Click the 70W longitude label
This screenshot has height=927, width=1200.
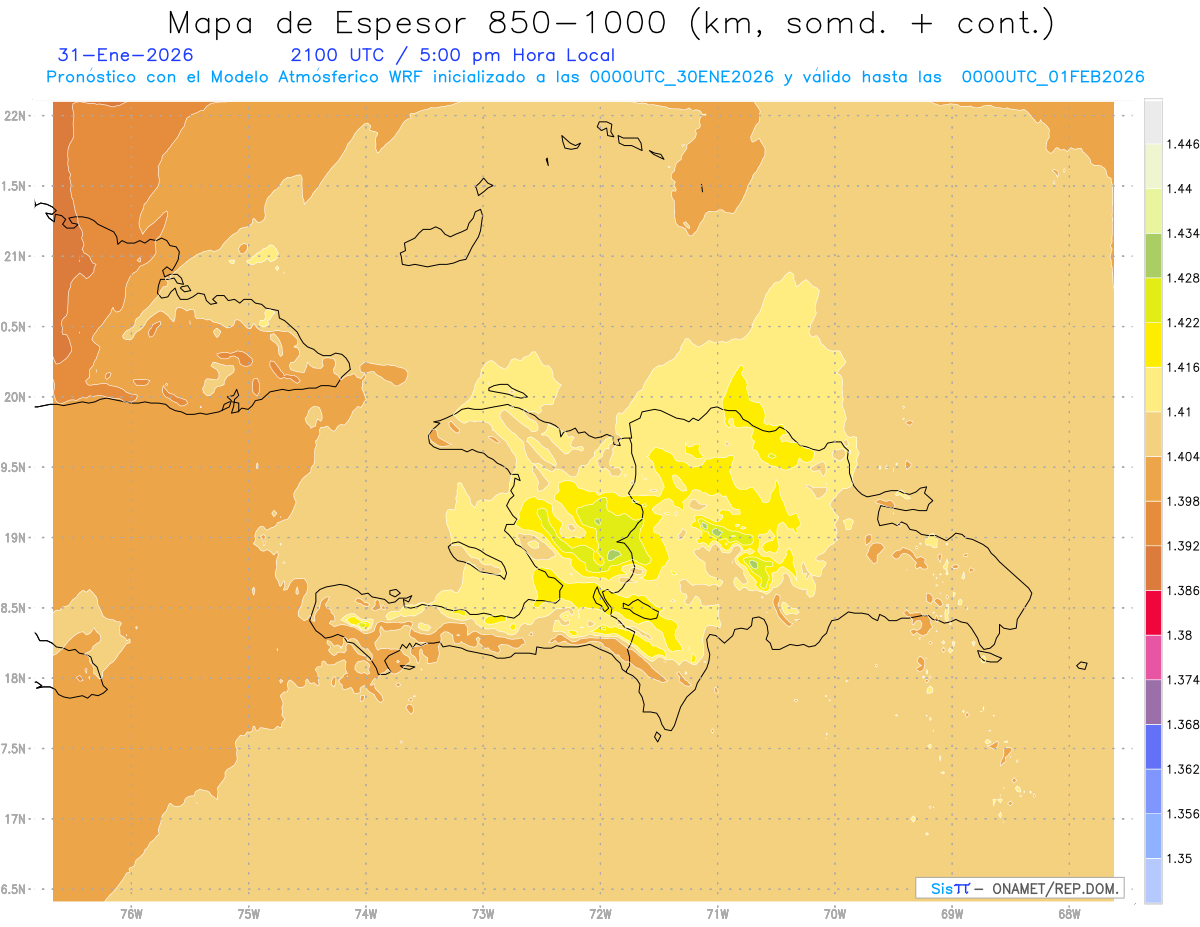pyautogui.click(x=835, y=914)
